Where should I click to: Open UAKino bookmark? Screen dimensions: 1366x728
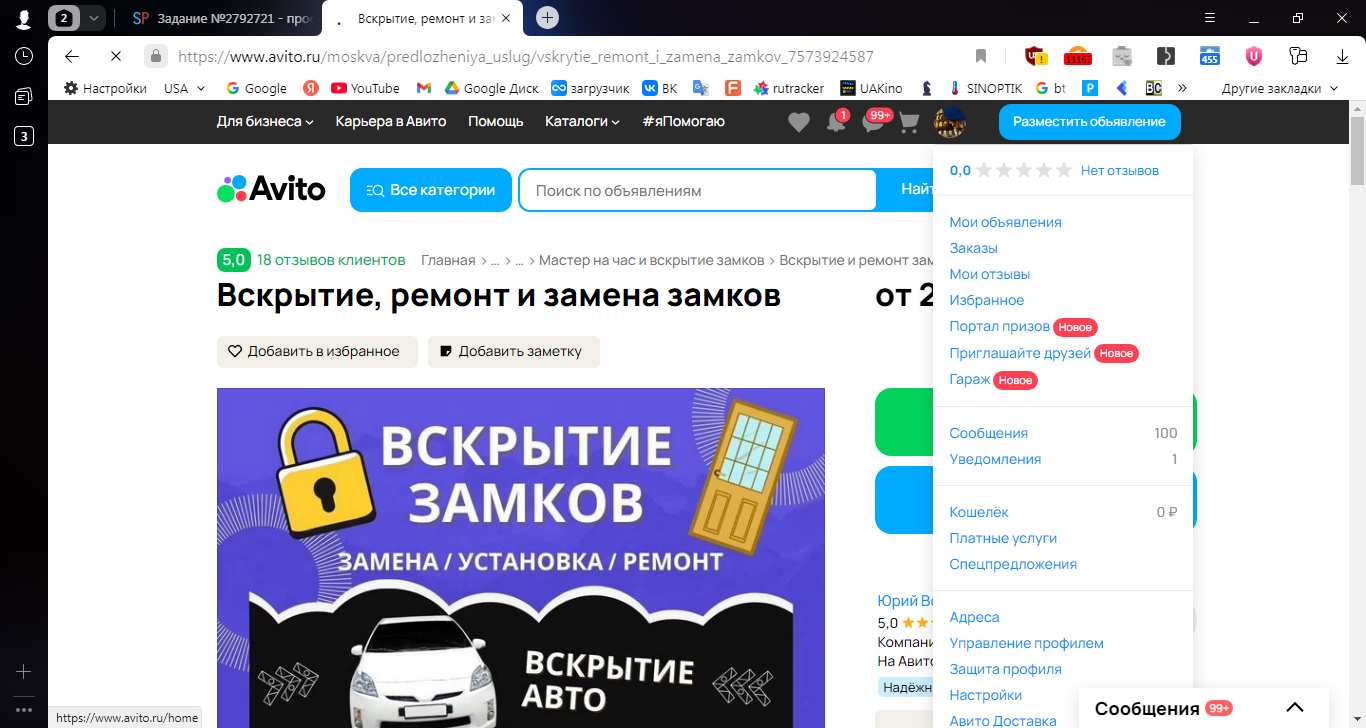871,88
